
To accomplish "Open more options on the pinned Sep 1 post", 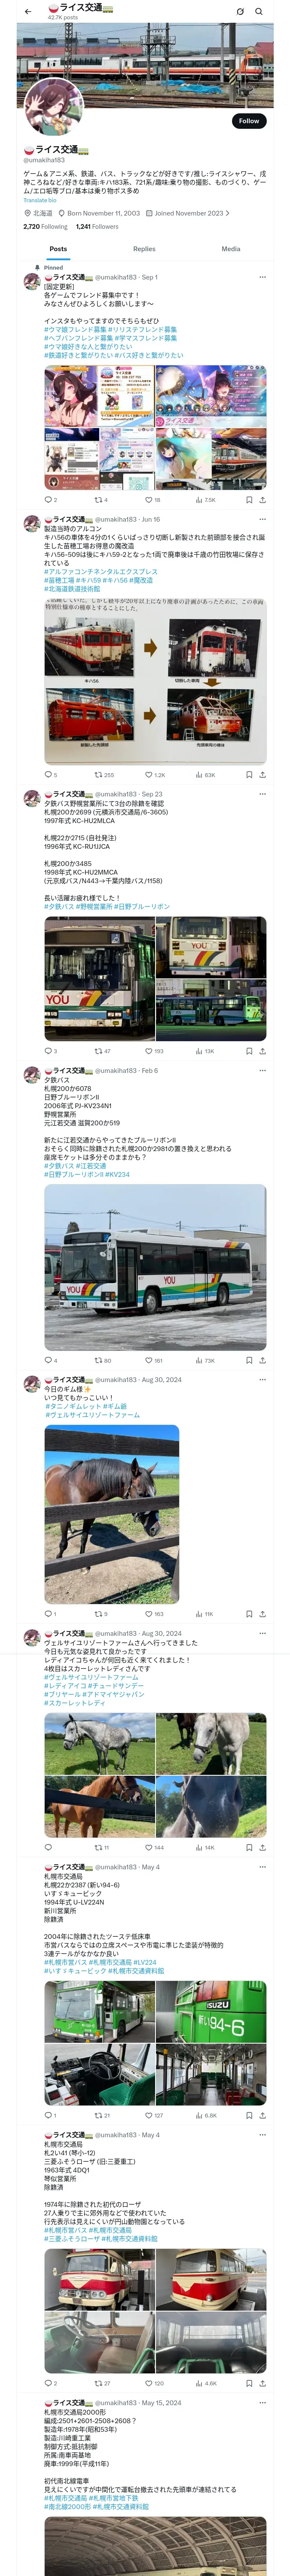I will (x=262, y=277).
